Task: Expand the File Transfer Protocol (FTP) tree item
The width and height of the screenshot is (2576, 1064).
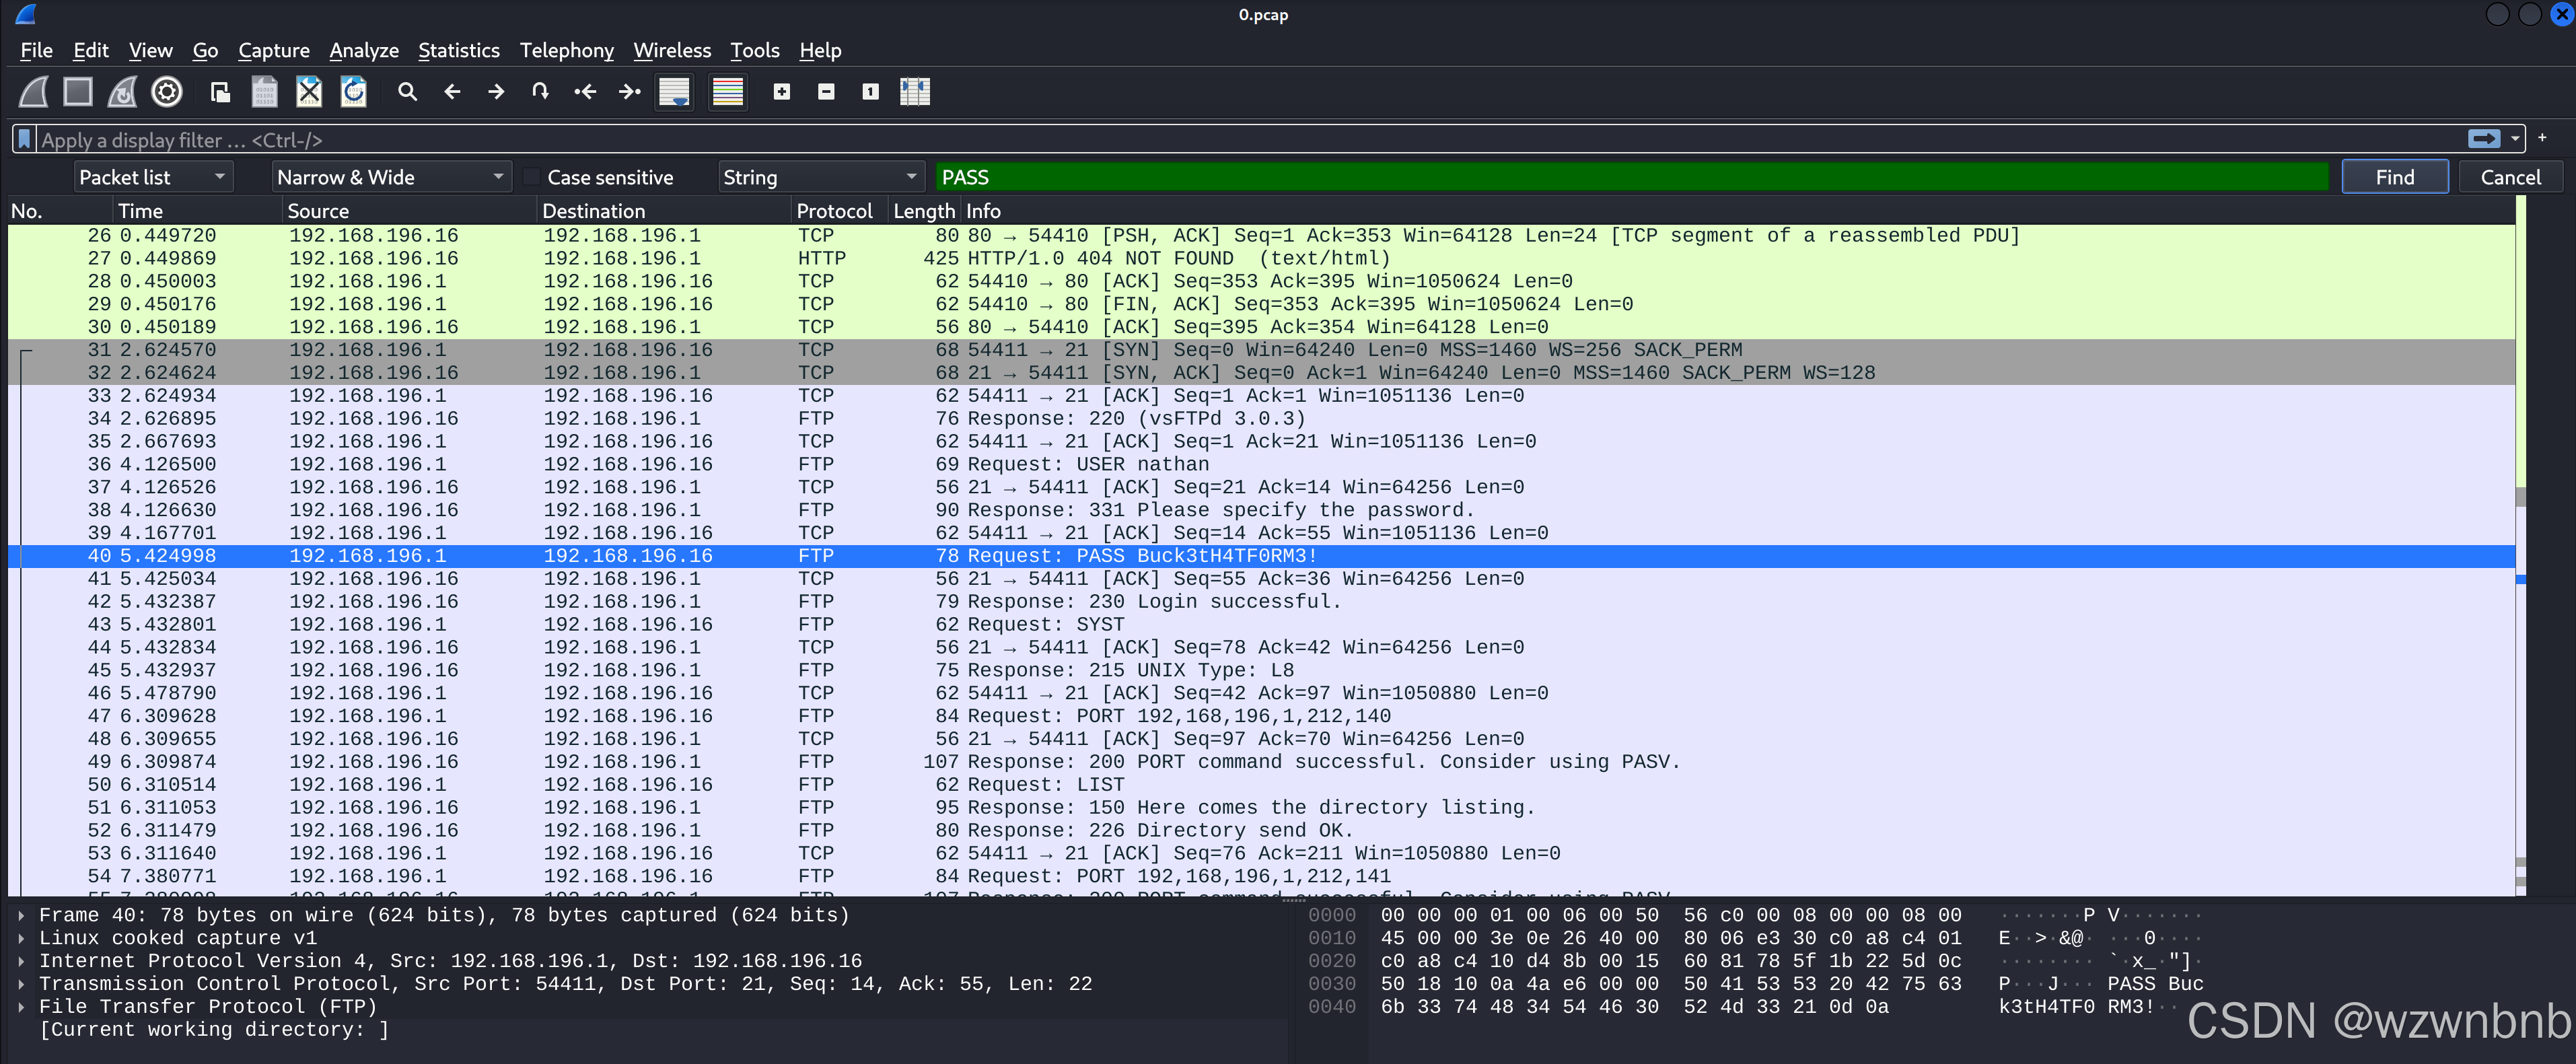Action: pyautogui.click(x=21, y=1007)
